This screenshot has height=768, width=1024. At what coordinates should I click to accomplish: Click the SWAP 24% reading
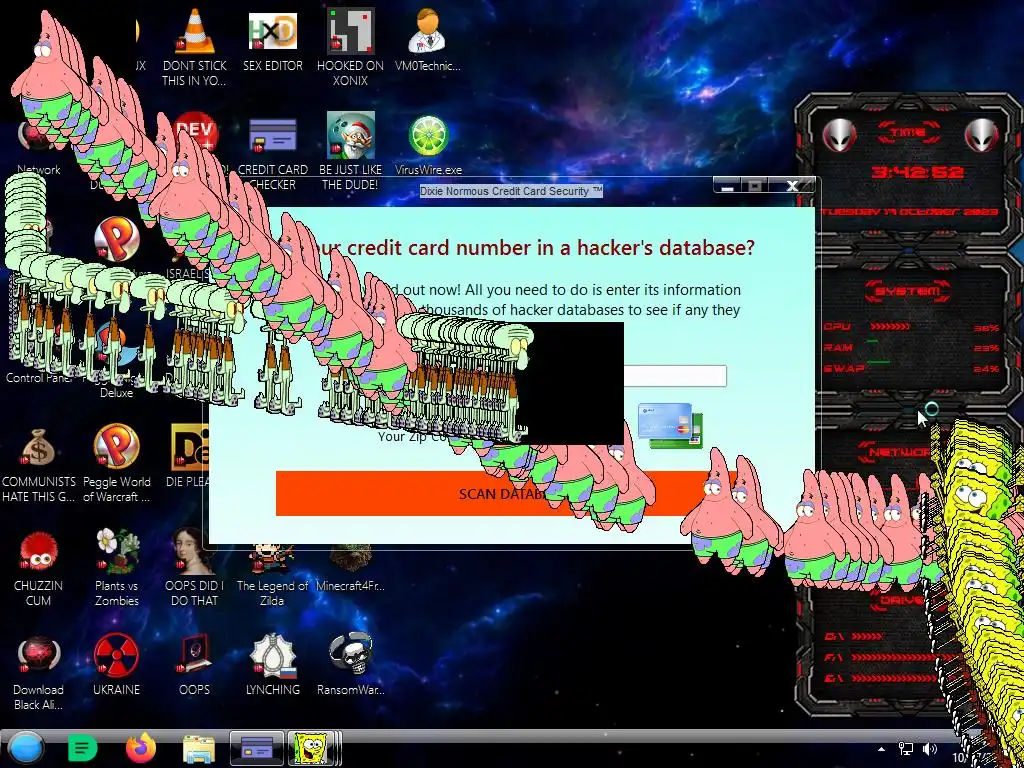(x=985, y=369)
